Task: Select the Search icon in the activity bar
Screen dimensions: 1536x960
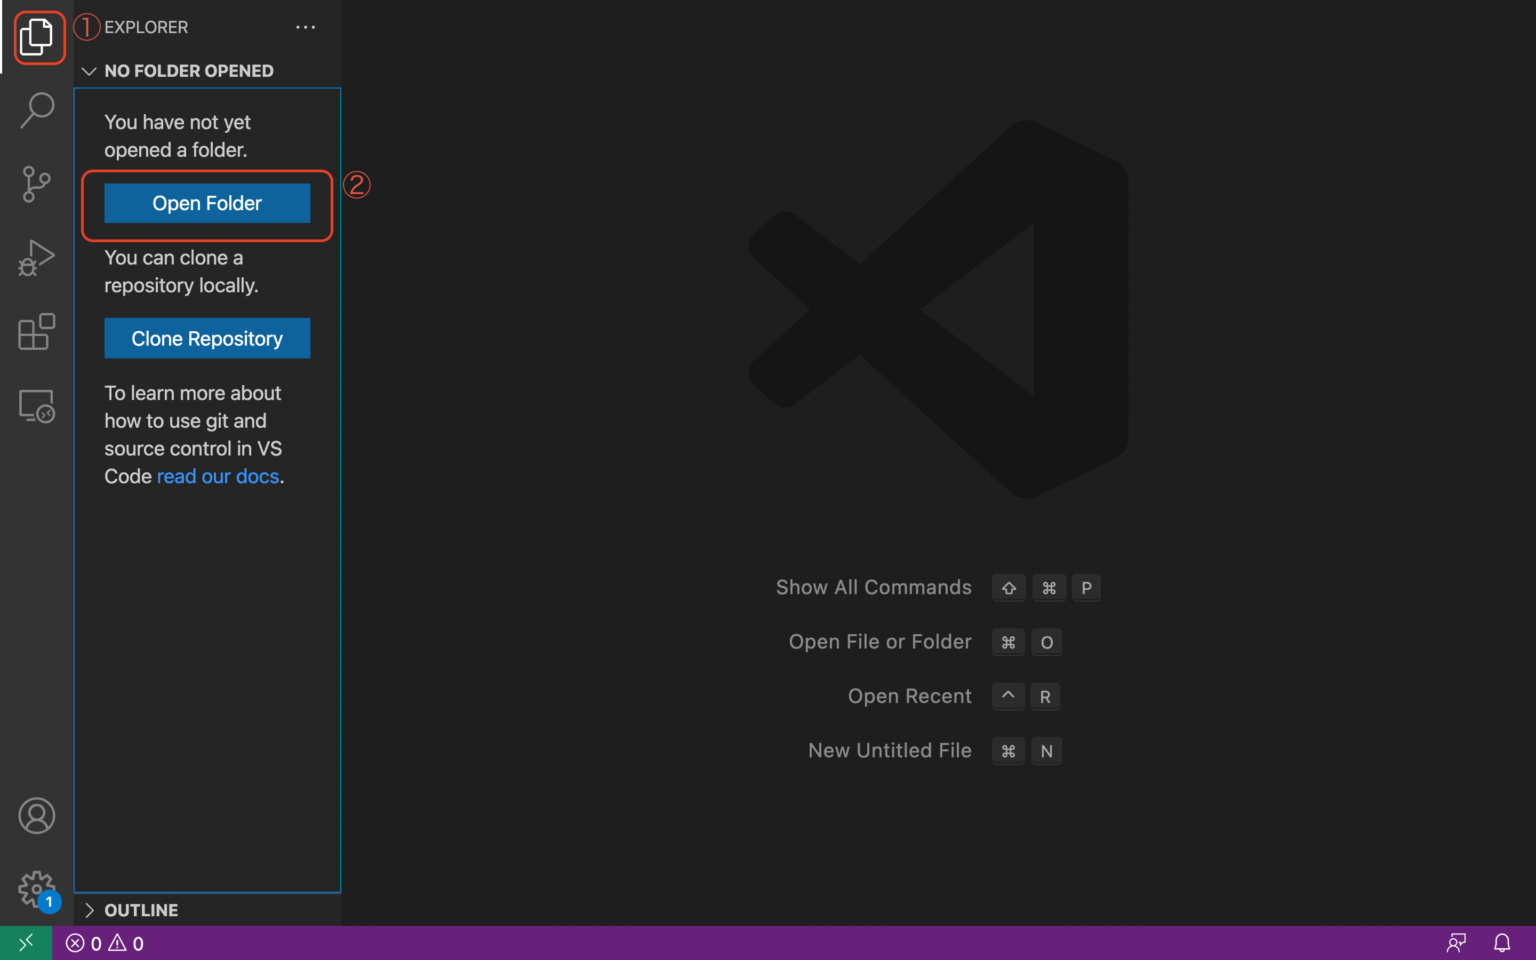Action: tap(38, 110)
